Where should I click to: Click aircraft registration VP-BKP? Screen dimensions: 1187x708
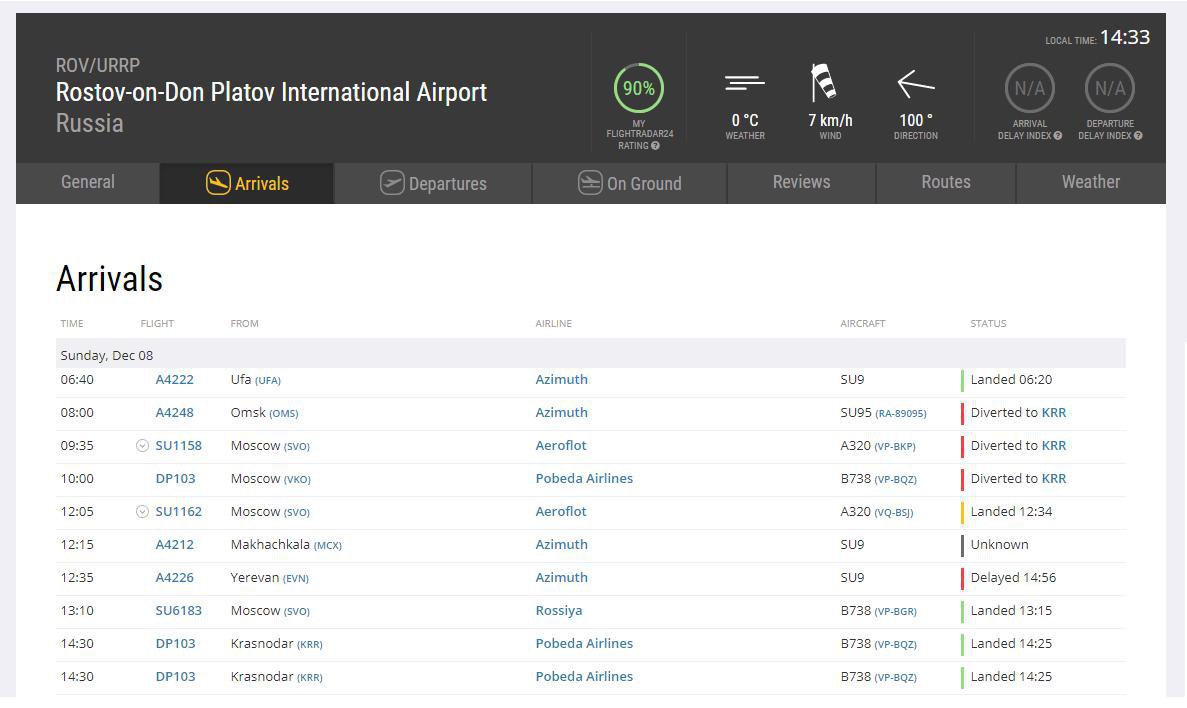[x=895, y=447]
